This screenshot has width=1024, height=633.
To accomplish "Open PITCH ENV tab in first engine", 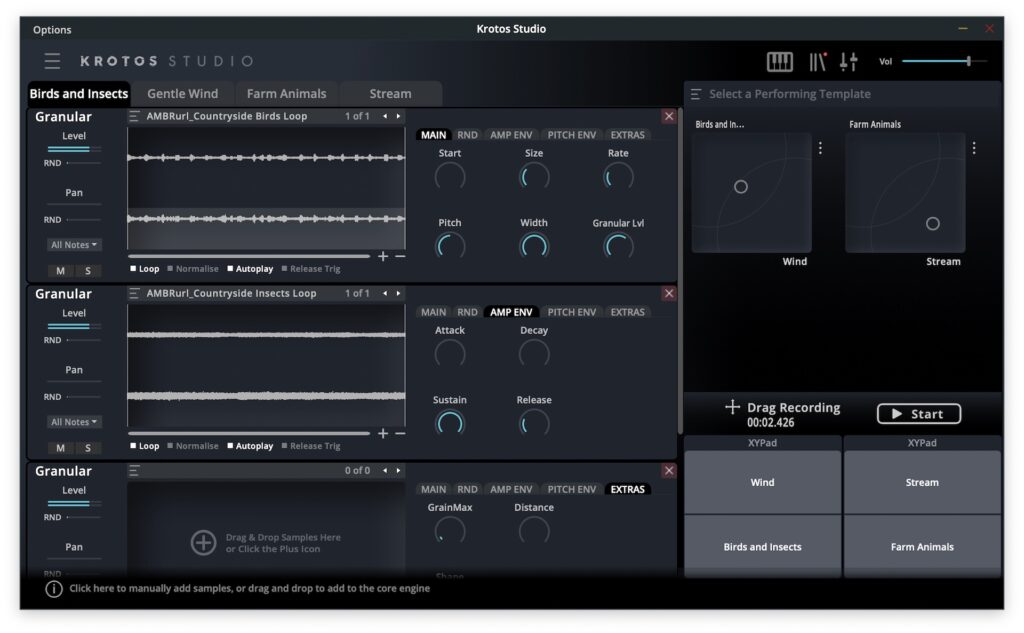I will [x=572, y=135].
